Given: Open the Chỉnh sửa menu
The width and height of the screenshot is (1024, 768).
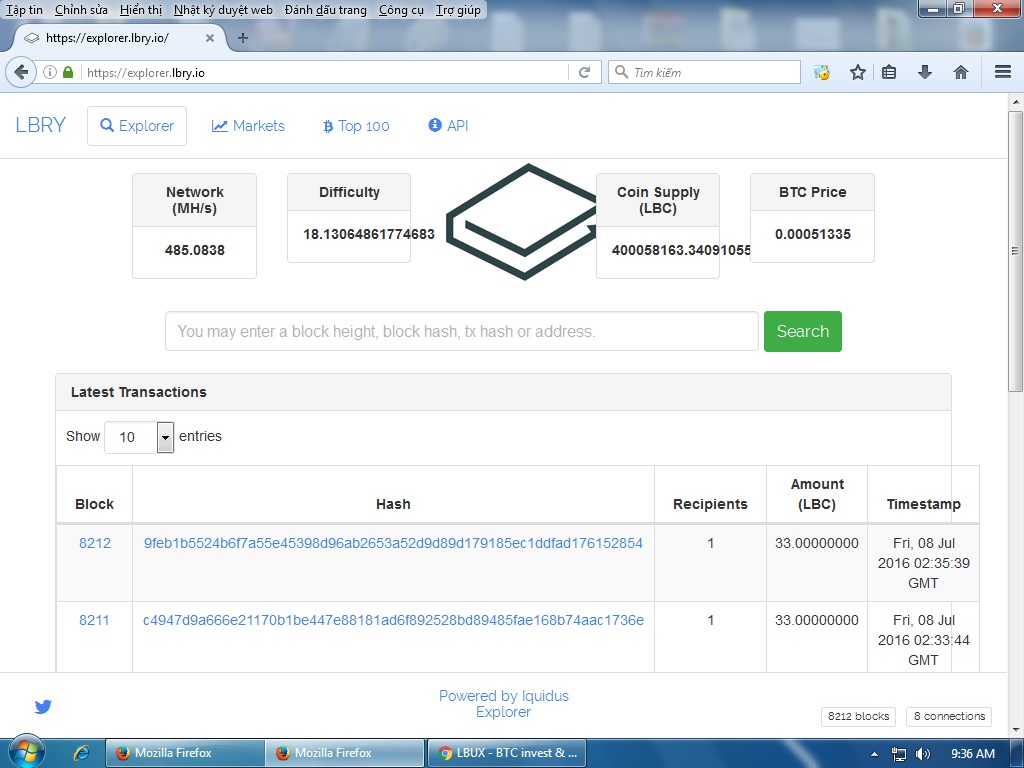Looking at the screenshot, I should (x=81, y=10).
